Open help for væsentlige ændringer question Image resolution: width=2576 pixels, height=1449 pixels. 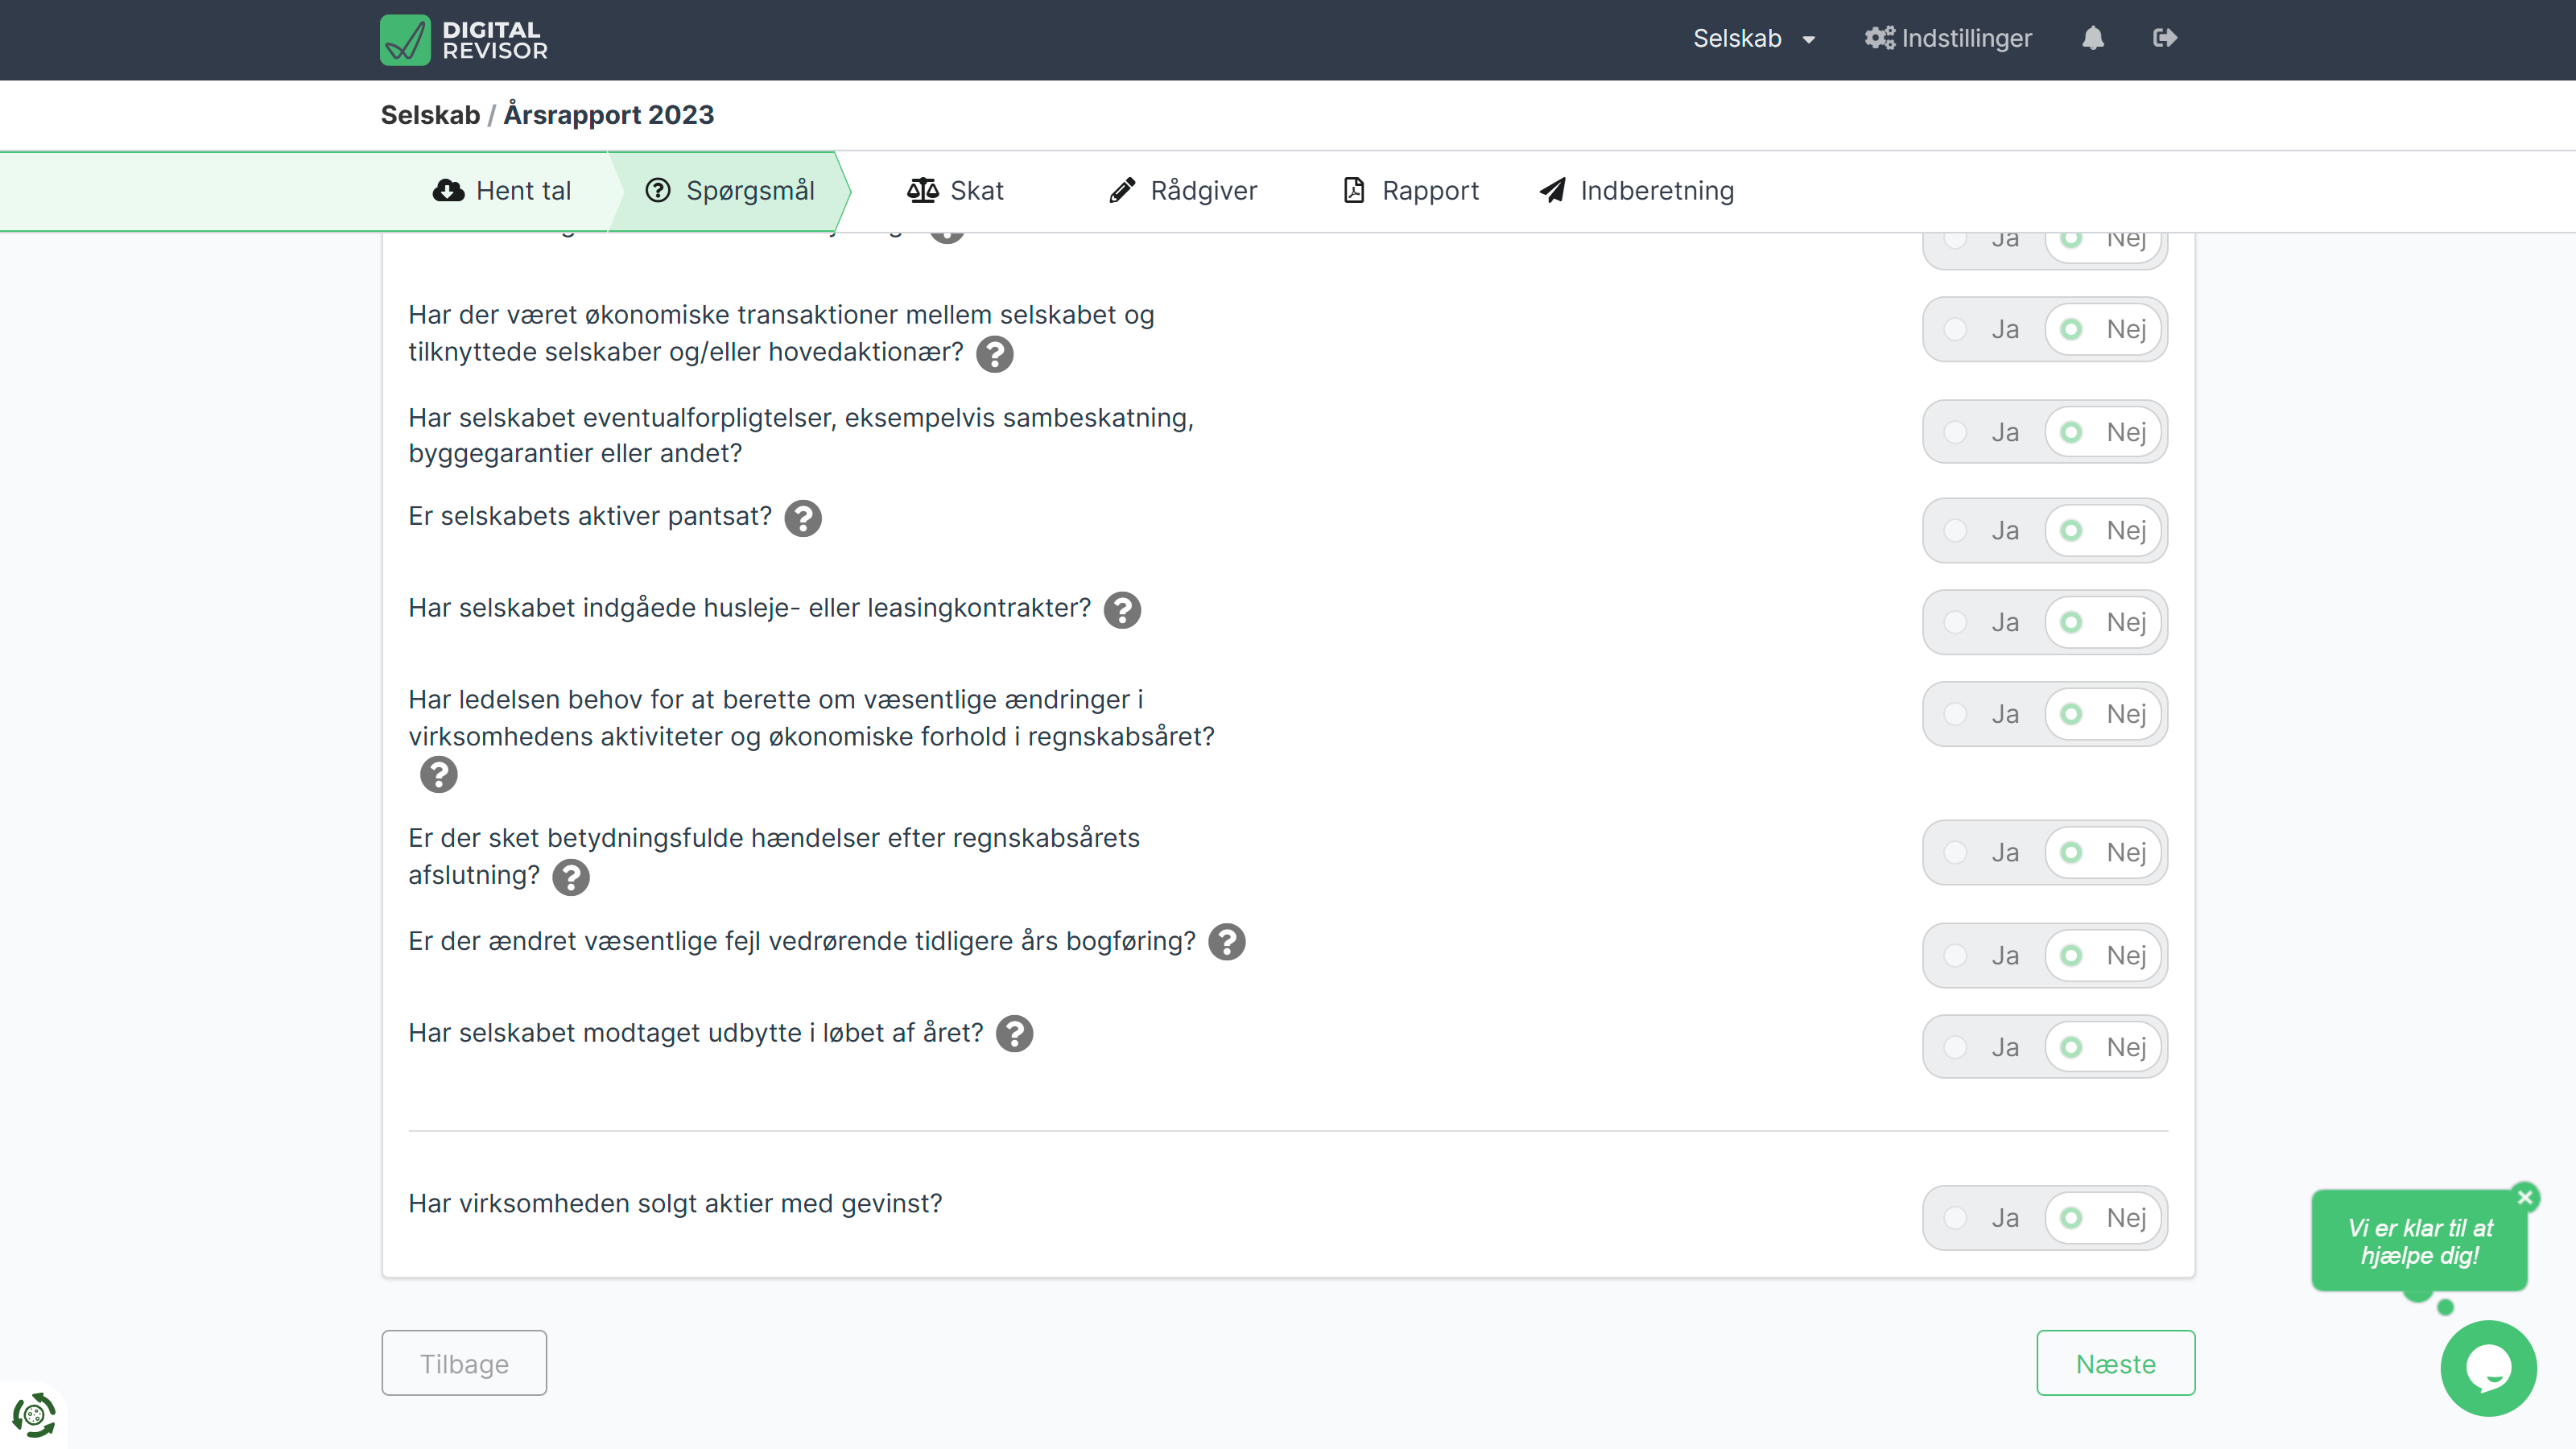tap(438, 775)
